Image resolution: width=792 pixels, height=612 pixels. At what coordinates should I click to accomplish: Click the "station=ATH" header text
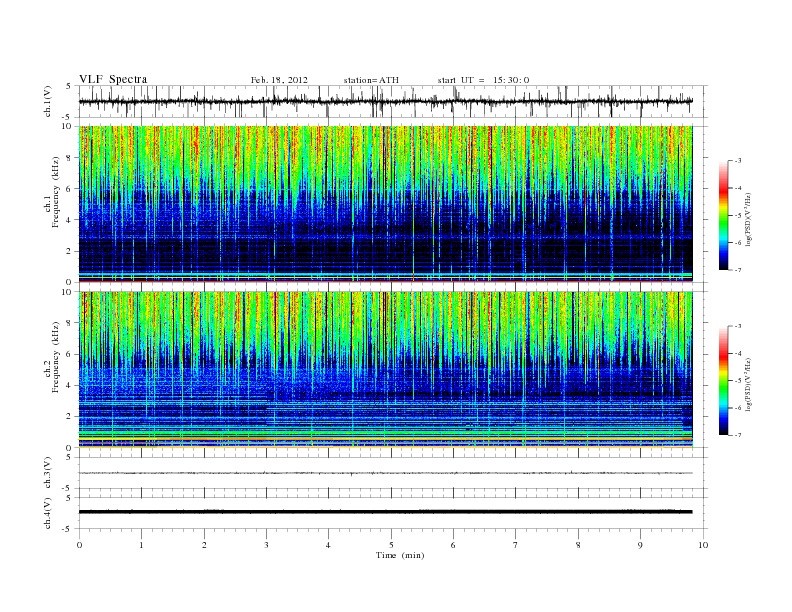(x=371, y=80)
